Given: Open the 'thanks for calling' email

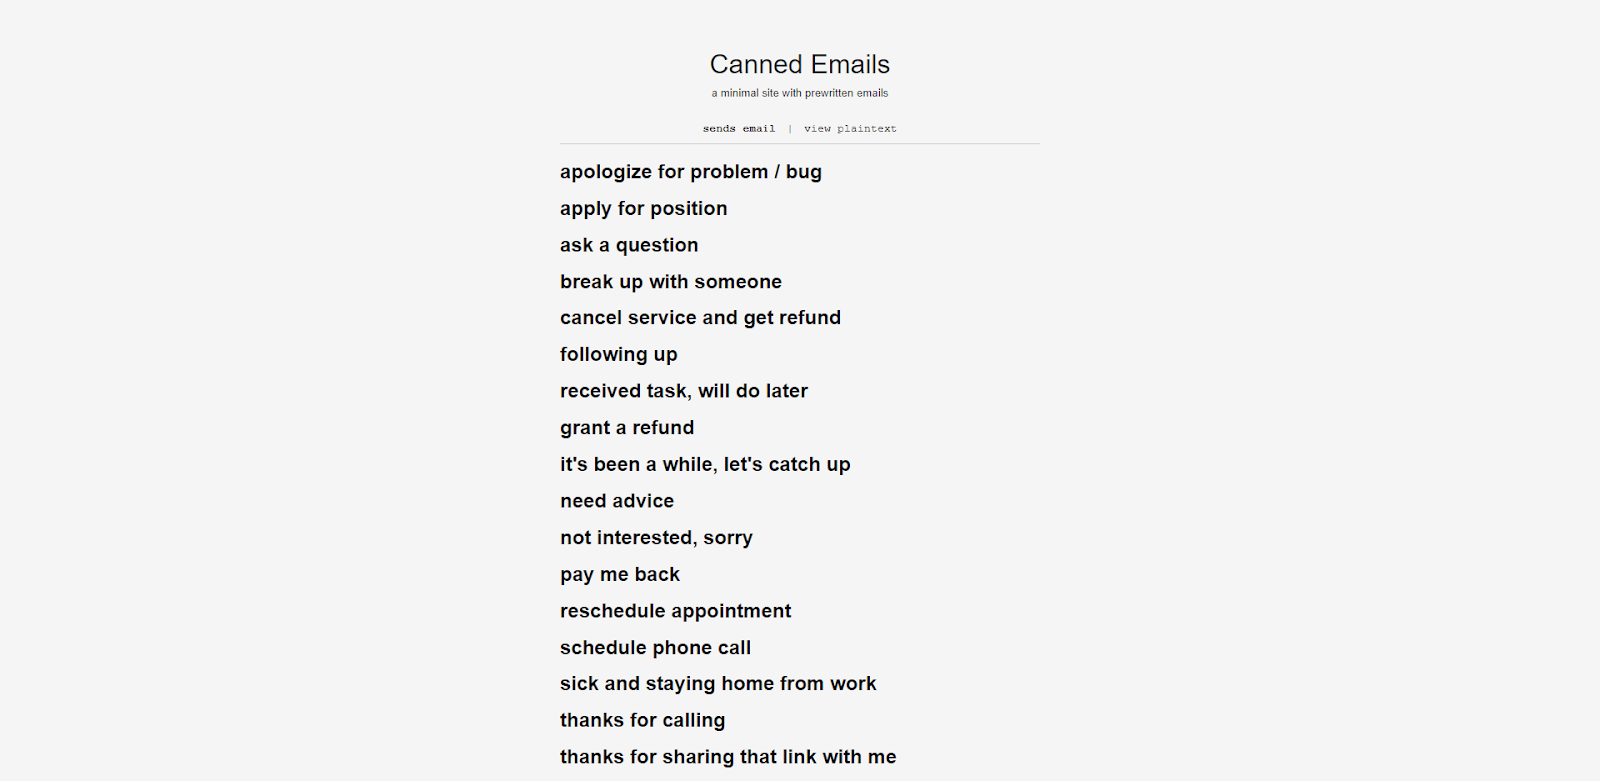Looking at the screenshot, I should (x=643, y=721).
